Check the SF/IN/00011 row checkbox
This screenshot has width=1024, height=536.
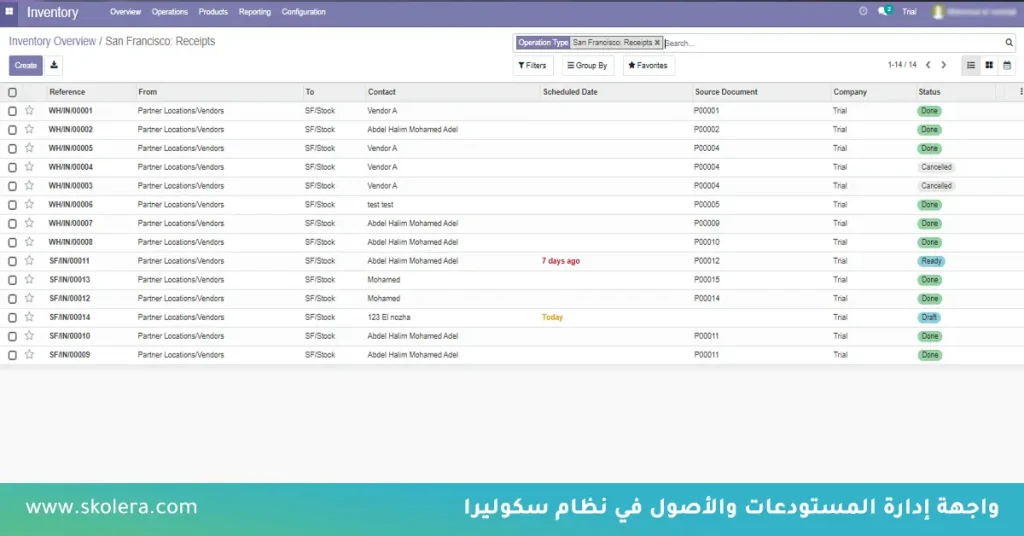click(x=12, y=261)
